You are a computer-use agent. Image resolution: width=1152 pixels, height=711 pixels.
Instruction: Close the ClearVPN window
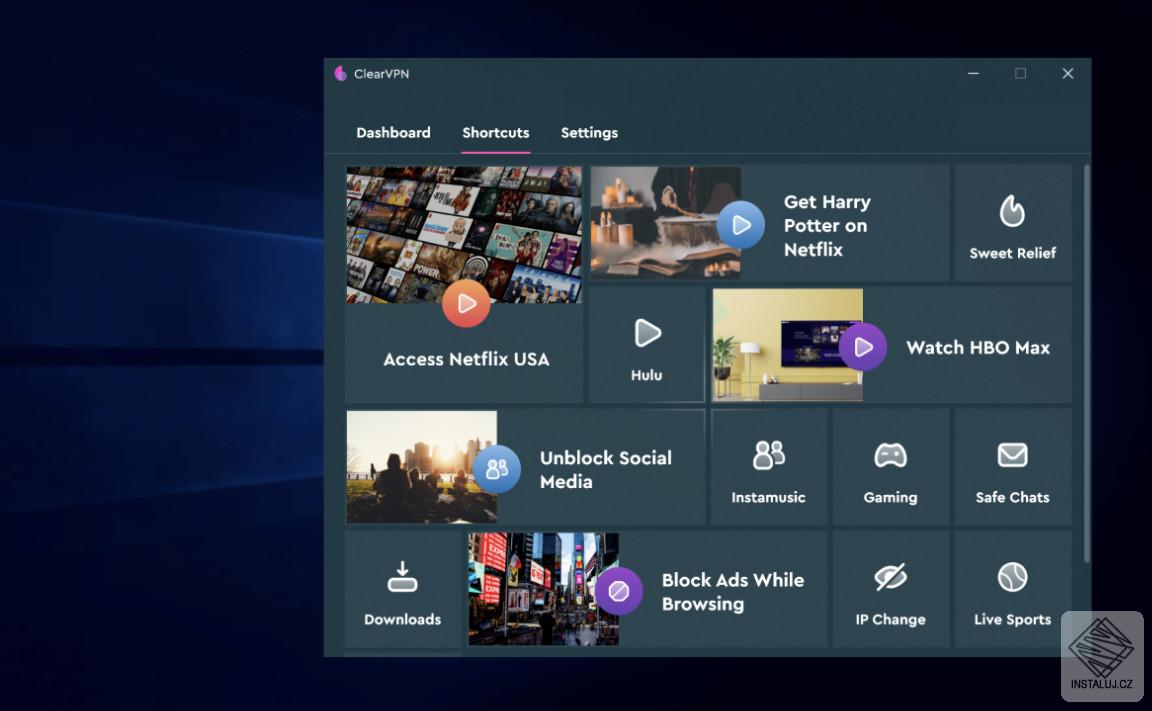click(1068, 73)
